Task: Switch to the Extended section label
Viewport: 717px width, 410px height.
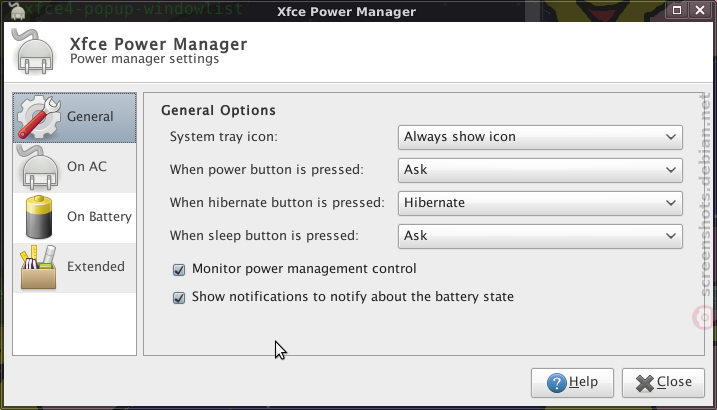Action: click(96, 266)
